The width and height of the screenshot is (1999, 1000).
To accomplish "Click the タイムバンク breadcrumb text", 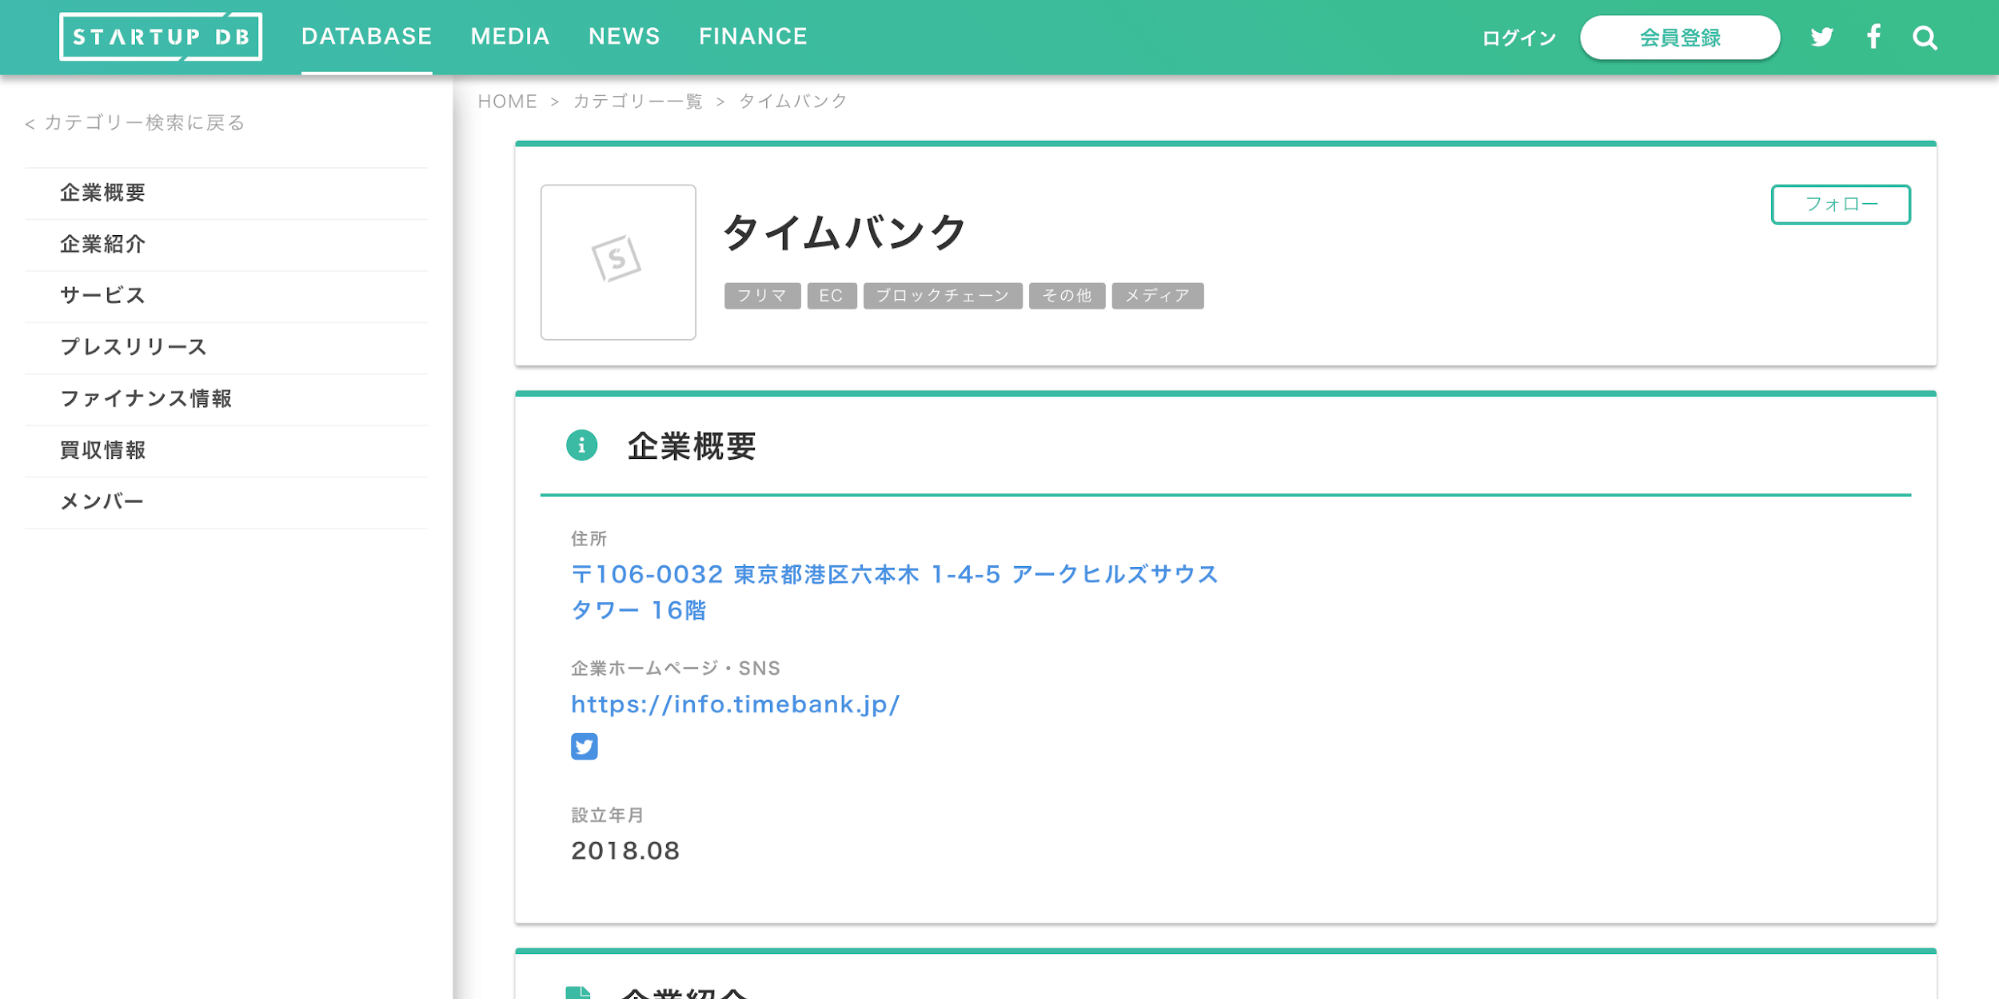I will tap(793, 101).
